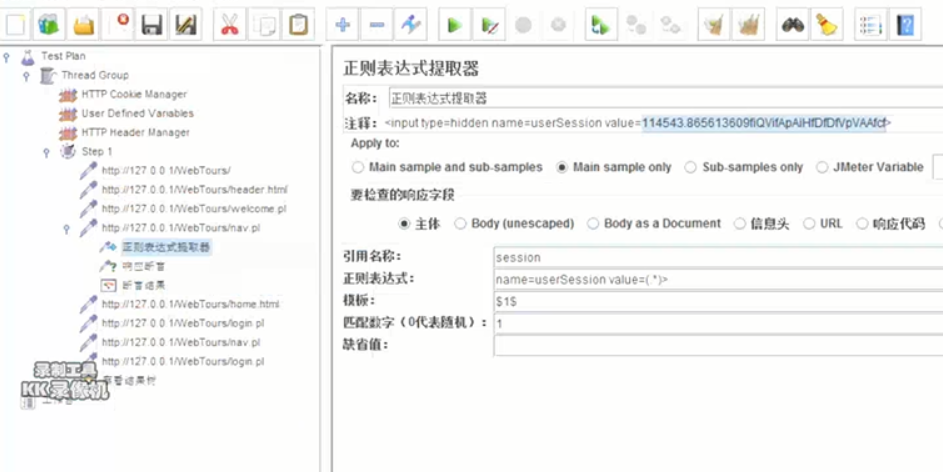
Task: Click the 注释 comment field
Action: click(x=663, y=123)
